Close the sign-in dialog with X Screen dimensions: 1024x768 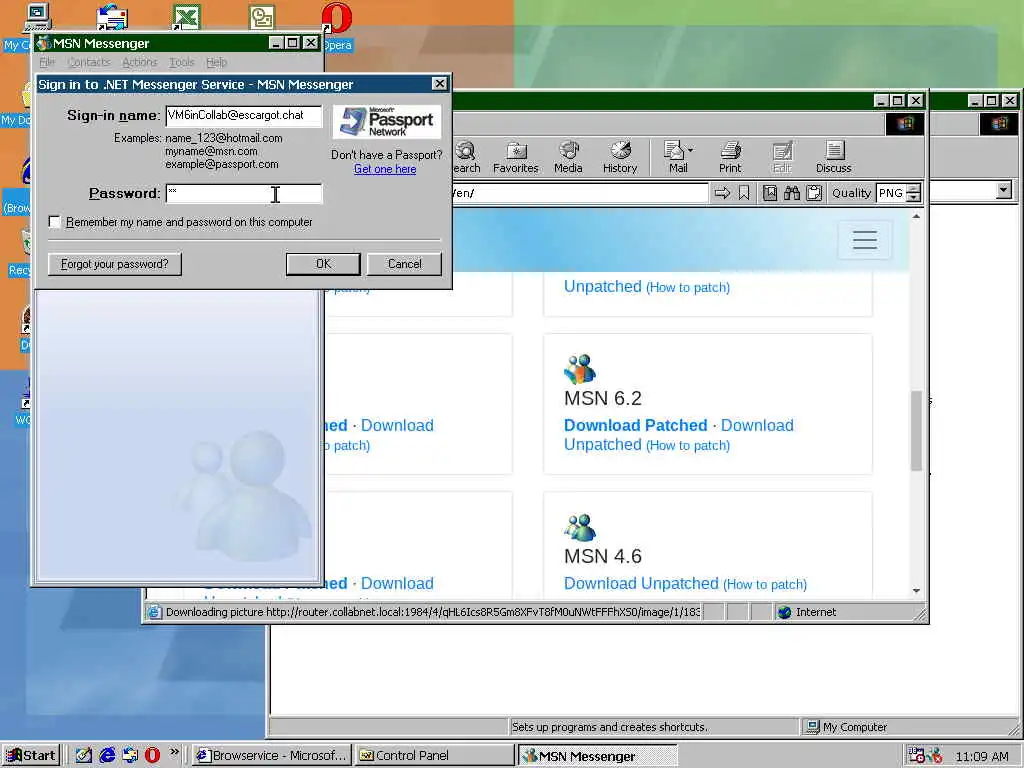440,84
